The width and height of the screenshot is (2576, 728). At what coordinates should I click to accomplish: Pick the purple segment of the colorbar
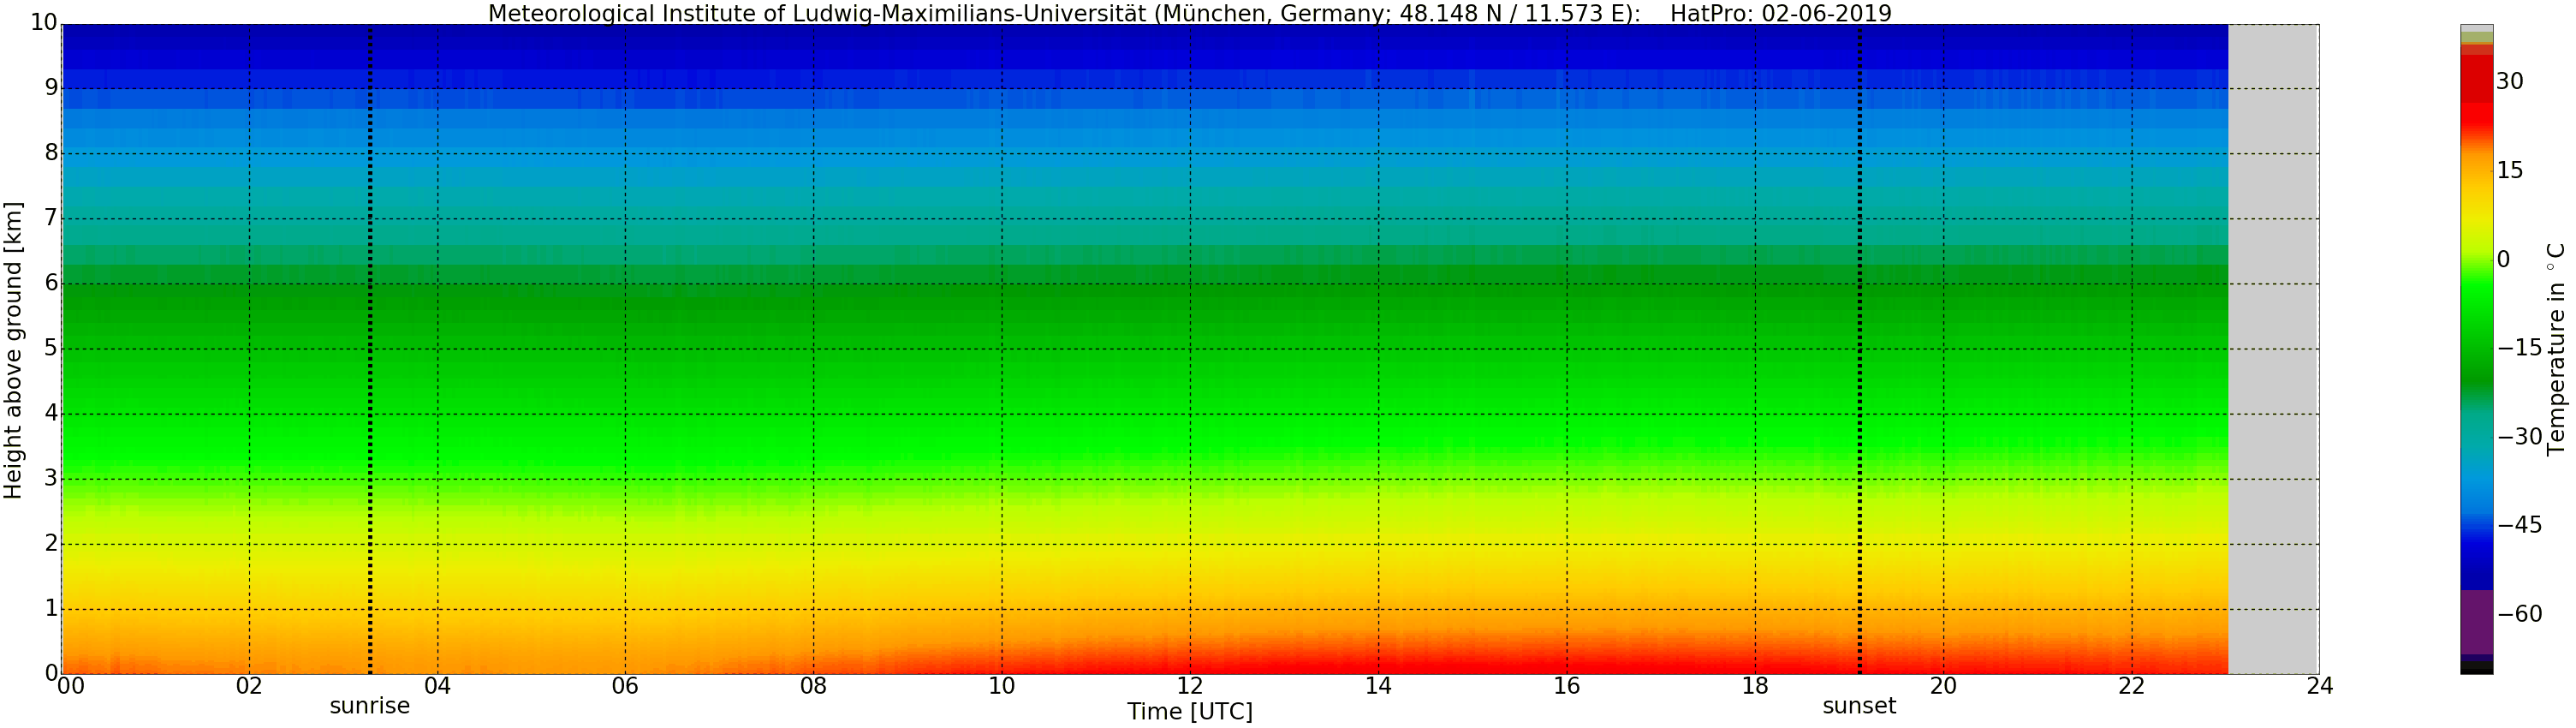[x=2476, y=622]
